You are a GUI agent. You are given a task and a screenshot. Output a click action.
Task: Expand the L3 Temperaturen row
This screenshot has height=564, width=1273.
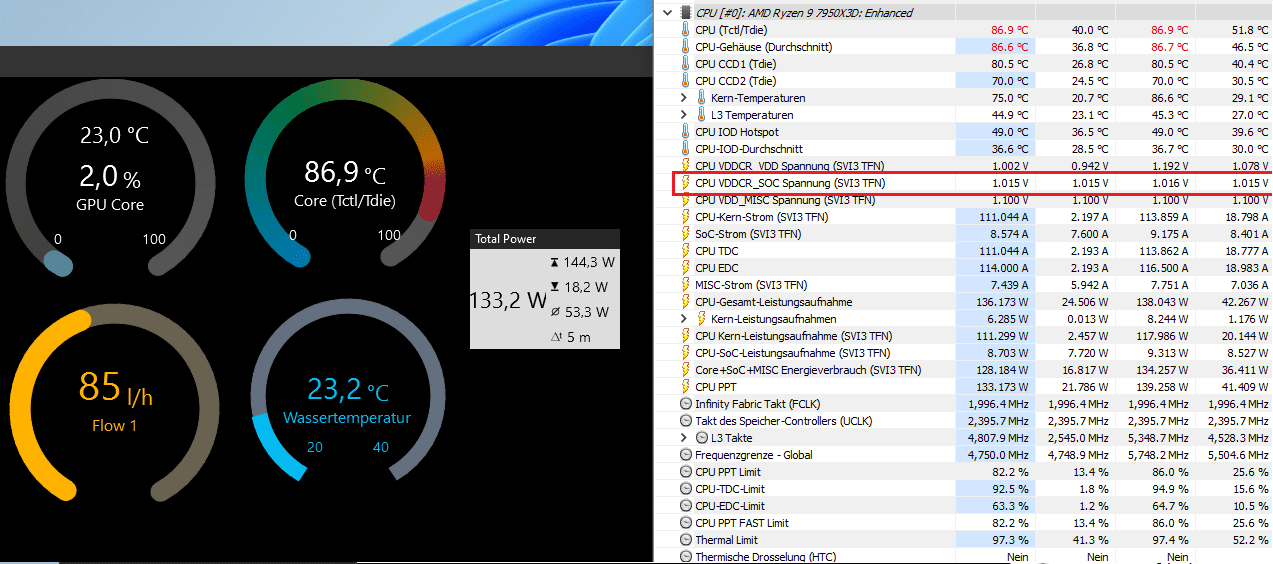point(684,115)
